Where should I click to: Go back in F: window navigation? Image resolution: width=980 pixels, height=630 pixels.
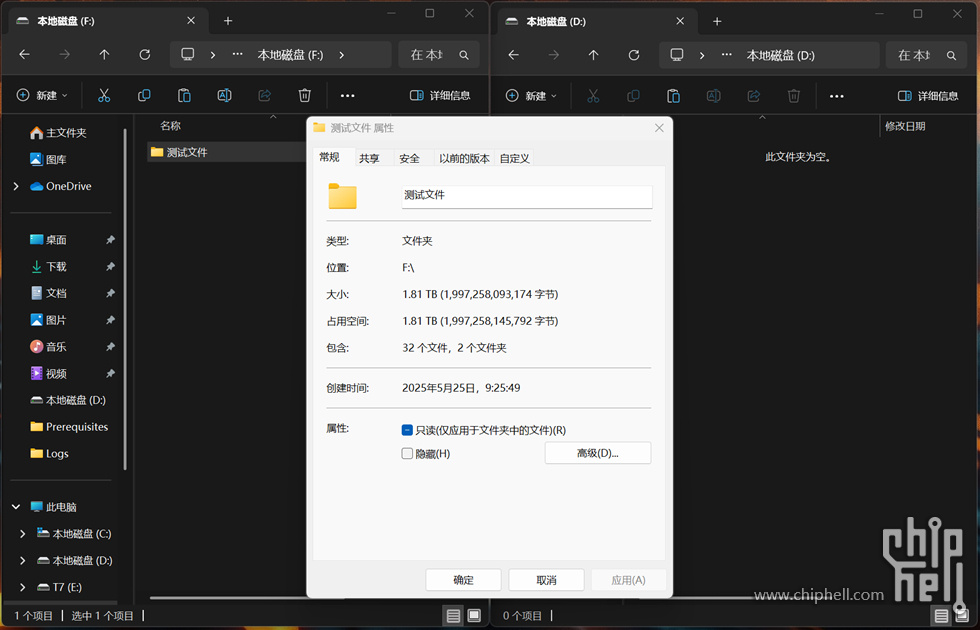[x=24, y=55]
